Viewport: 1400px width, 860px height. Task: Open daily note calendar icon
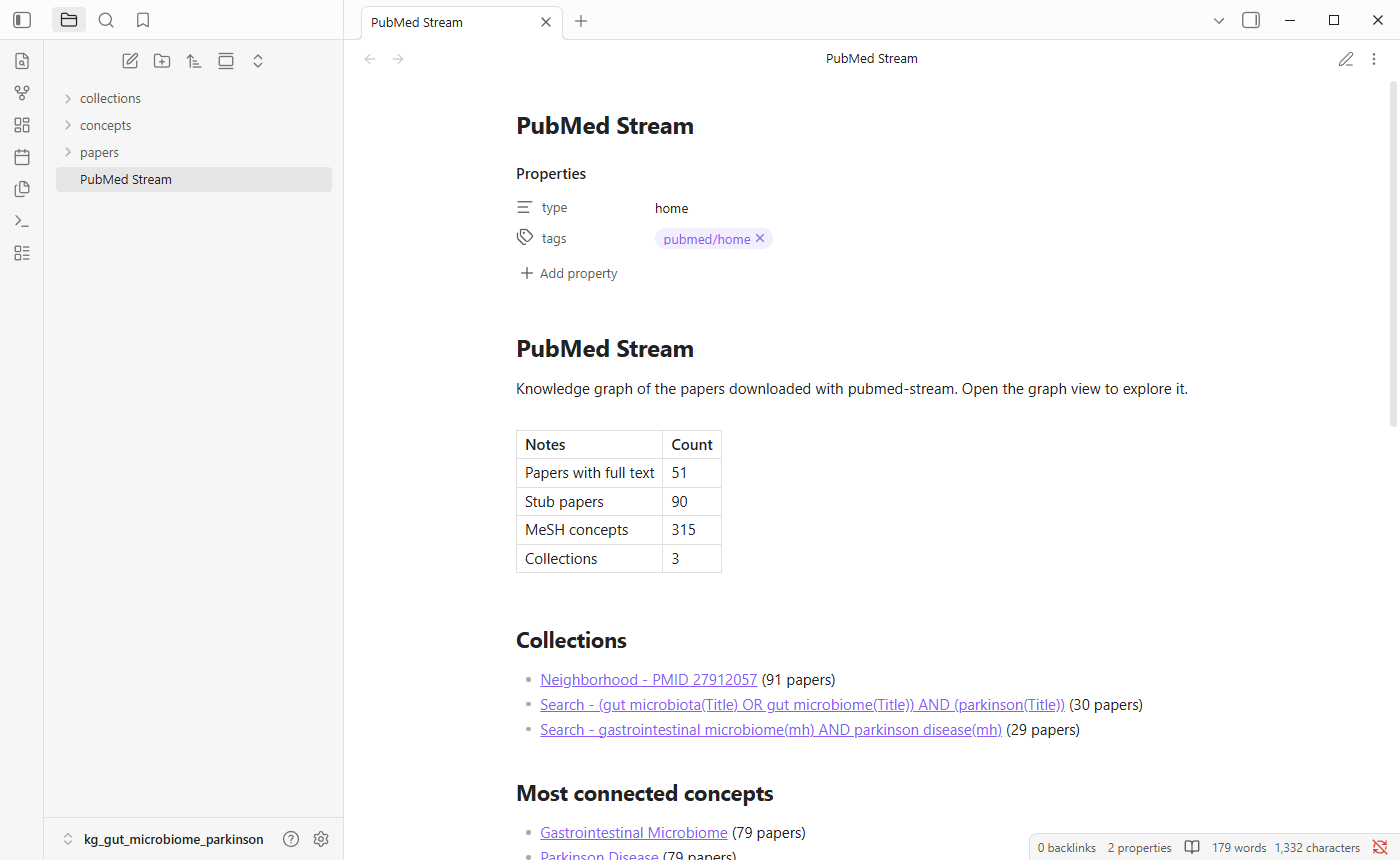click(22, 157)
